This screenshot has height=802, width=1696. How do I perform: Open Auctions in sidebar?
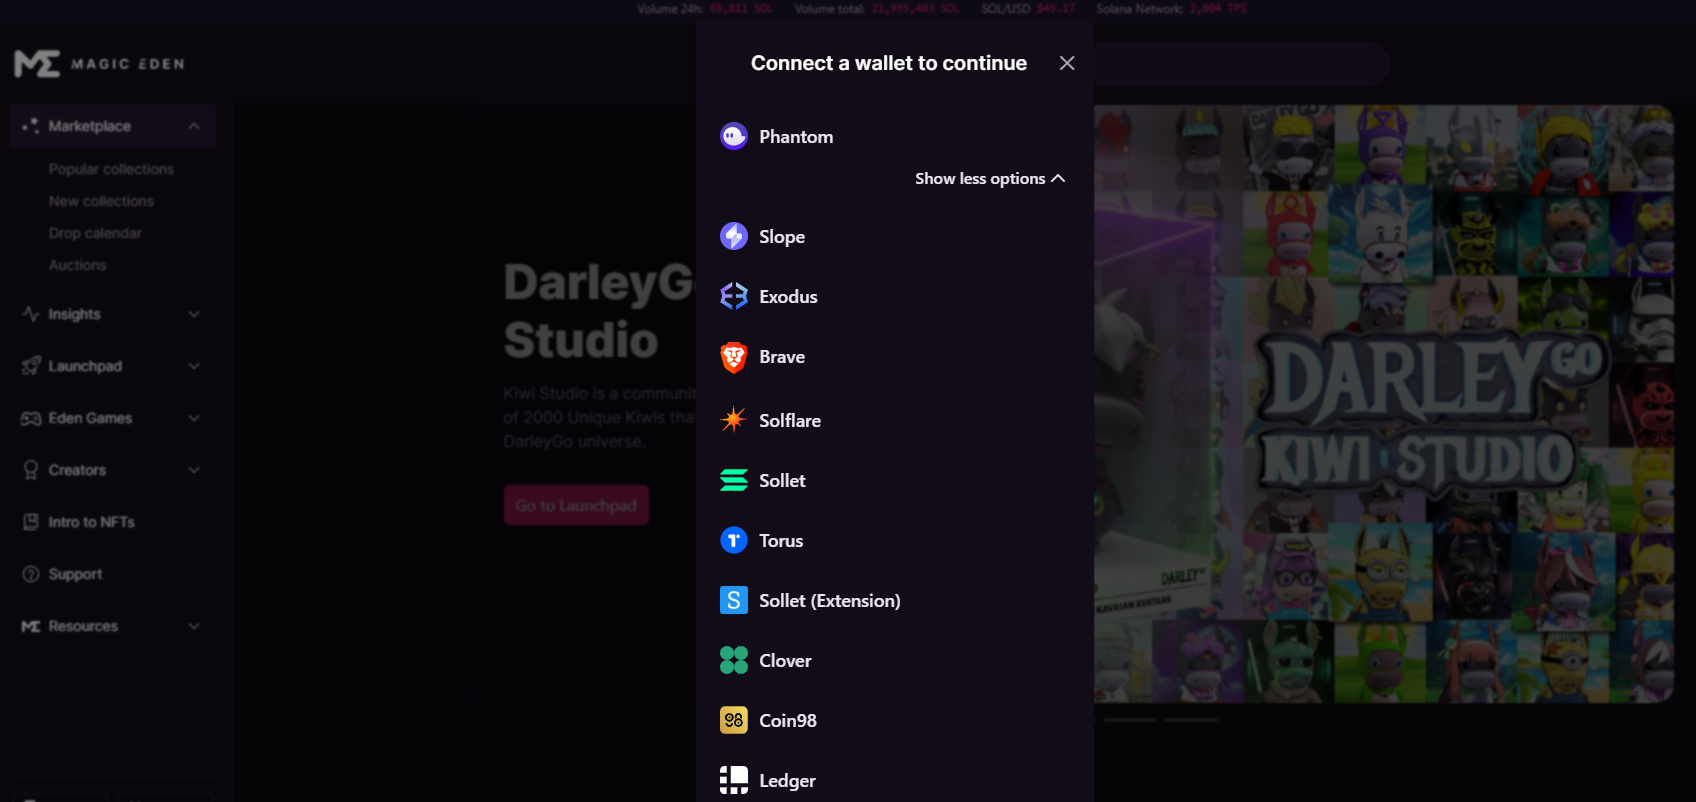pyautogui.click(x=77, y=265)
